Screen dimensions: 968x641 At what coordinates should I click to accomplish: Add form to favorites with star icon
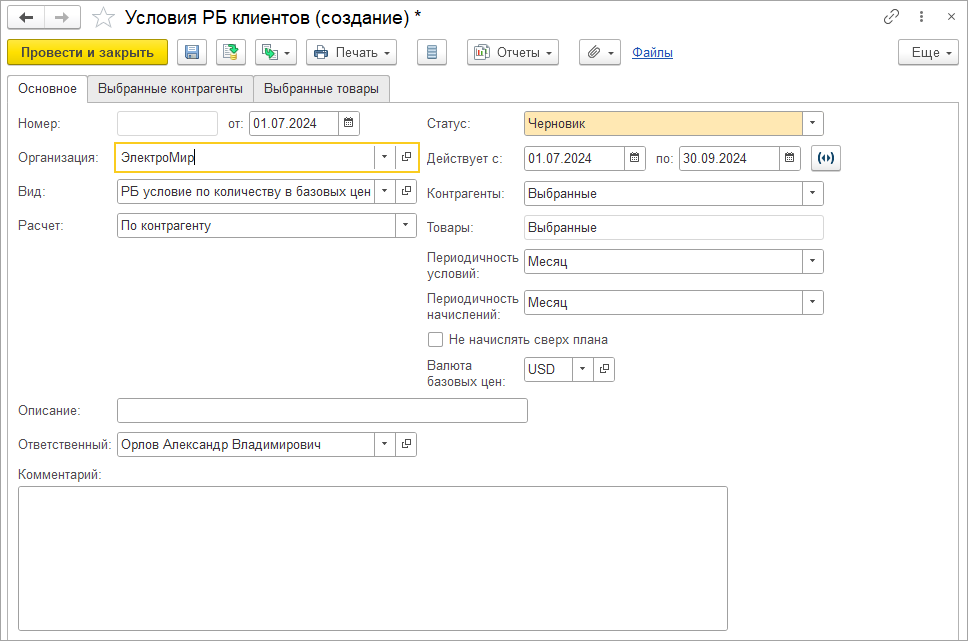pos(103,17)
